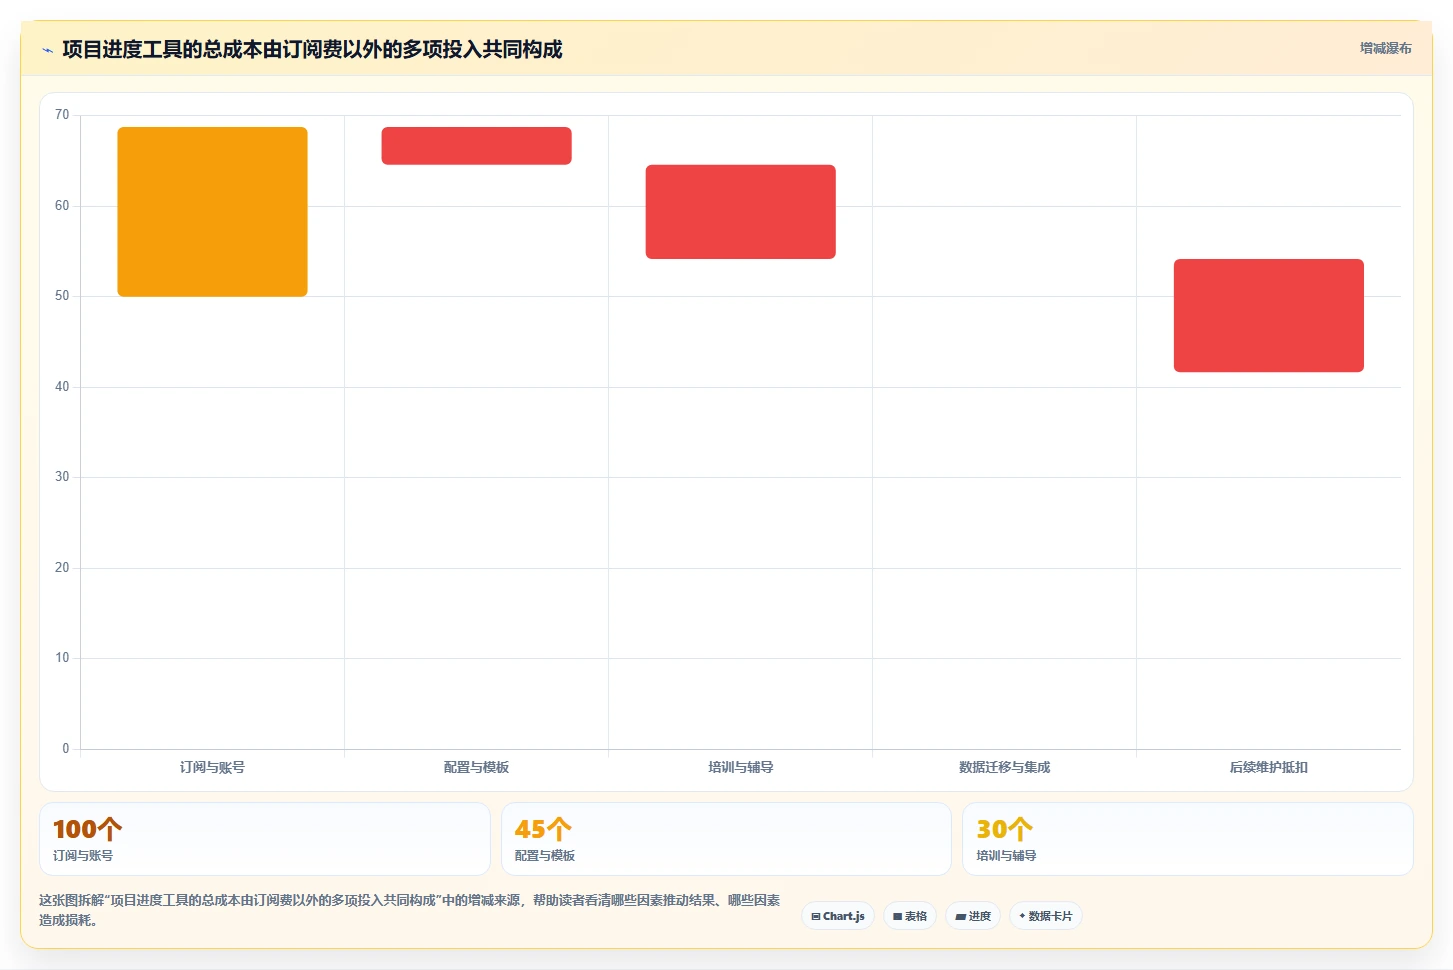Click the chart title 项目进度工具的总成本 heading
The height and width of the screenshot is (970, 1453).
312,49
